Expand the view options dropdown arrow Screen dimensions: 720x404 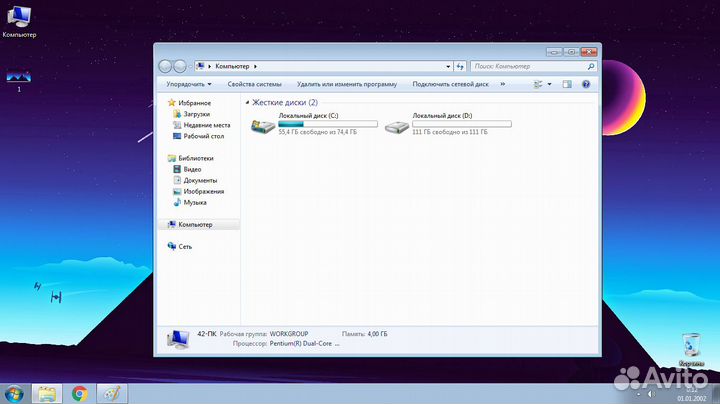point(550,85)
